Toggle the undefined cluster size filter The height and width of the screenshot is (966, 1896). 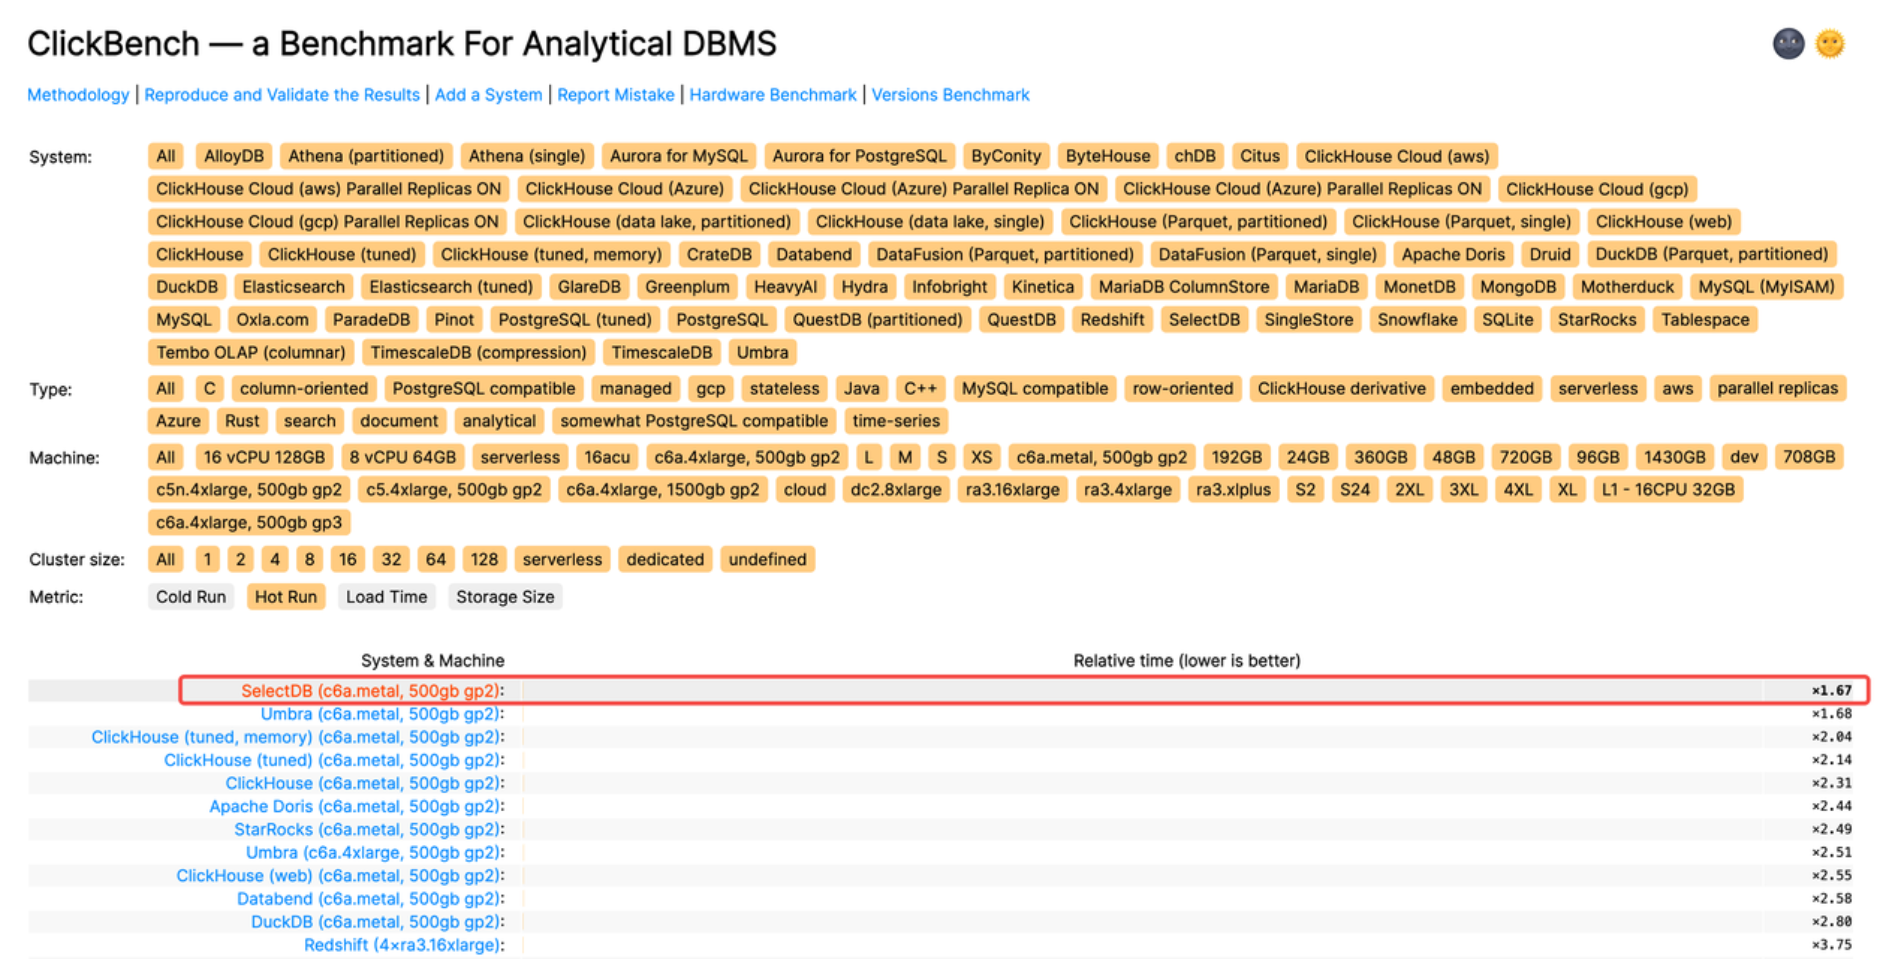click(767, 560)
